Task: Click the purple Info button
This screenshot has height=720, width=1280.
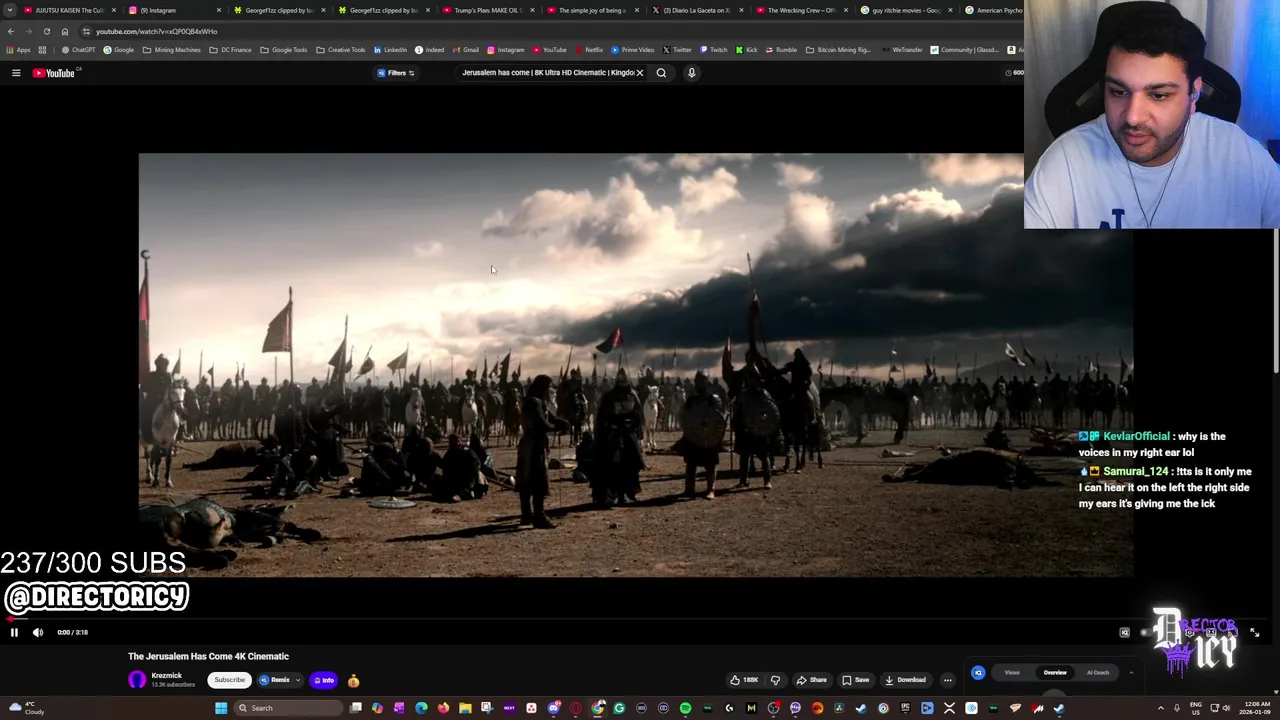Action: tap(323, 680)
